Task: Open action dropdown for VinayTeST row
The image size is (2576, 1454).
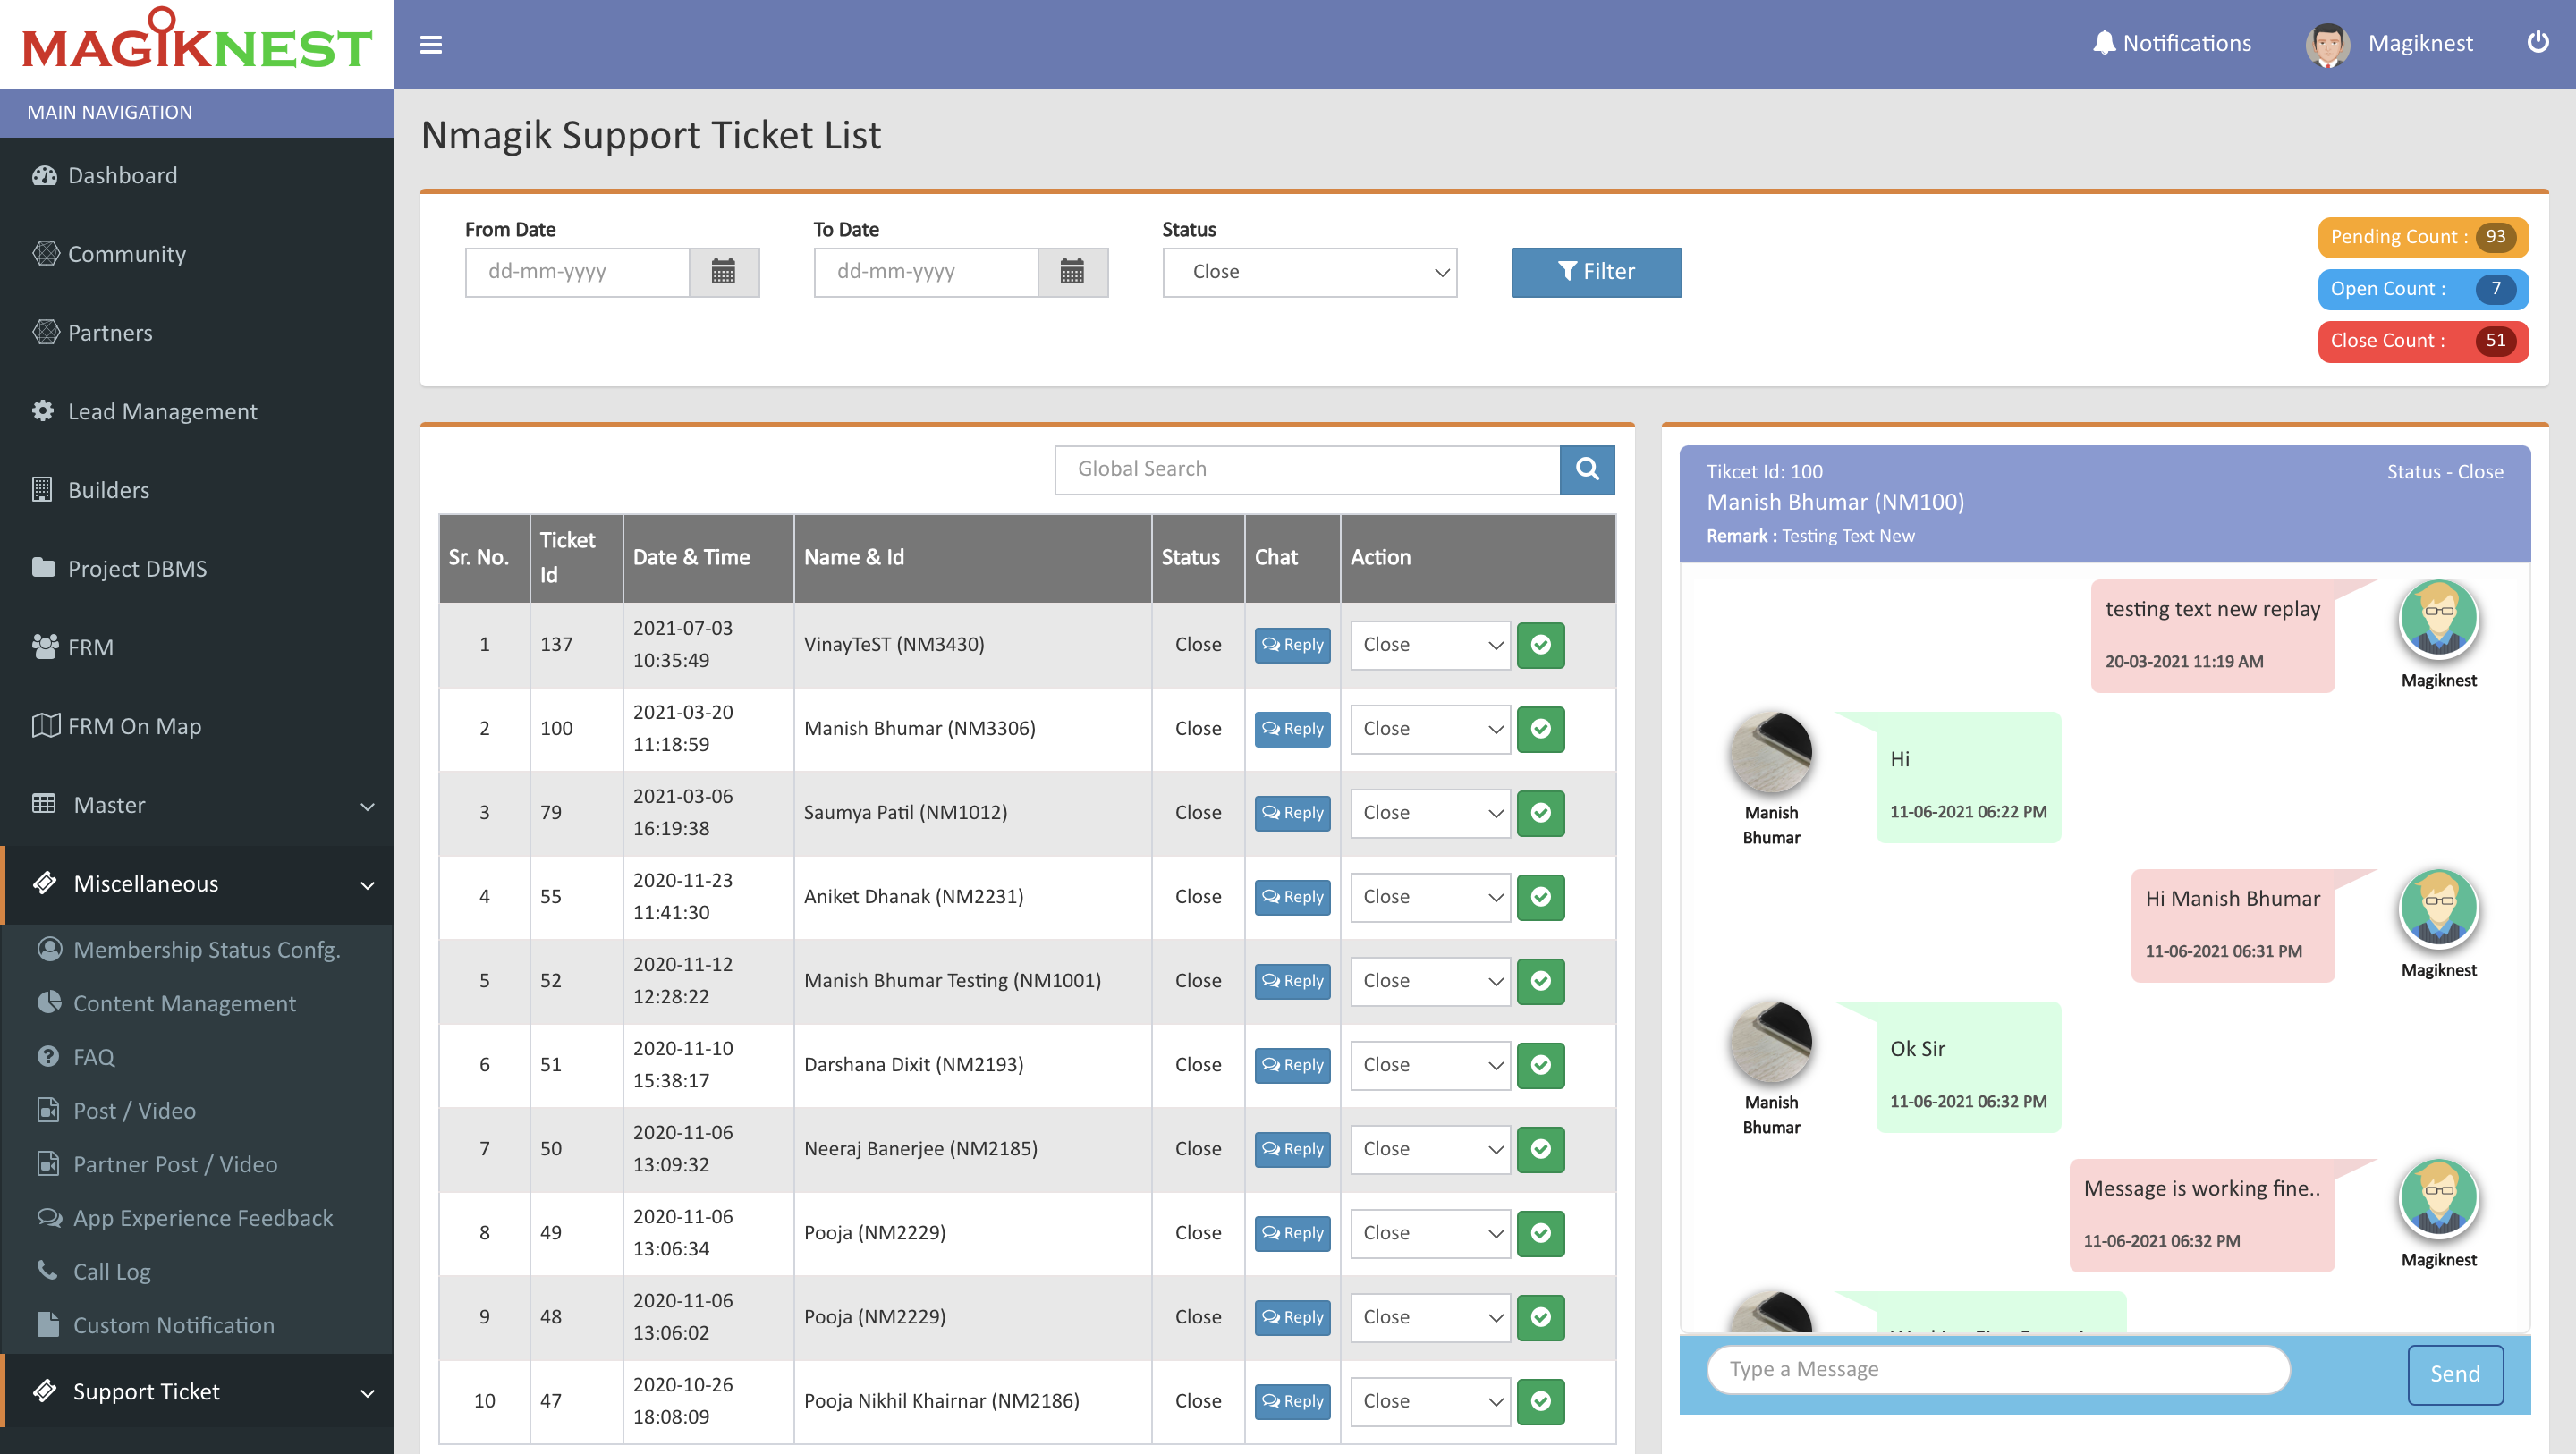Action: (x=1430, y=645)
